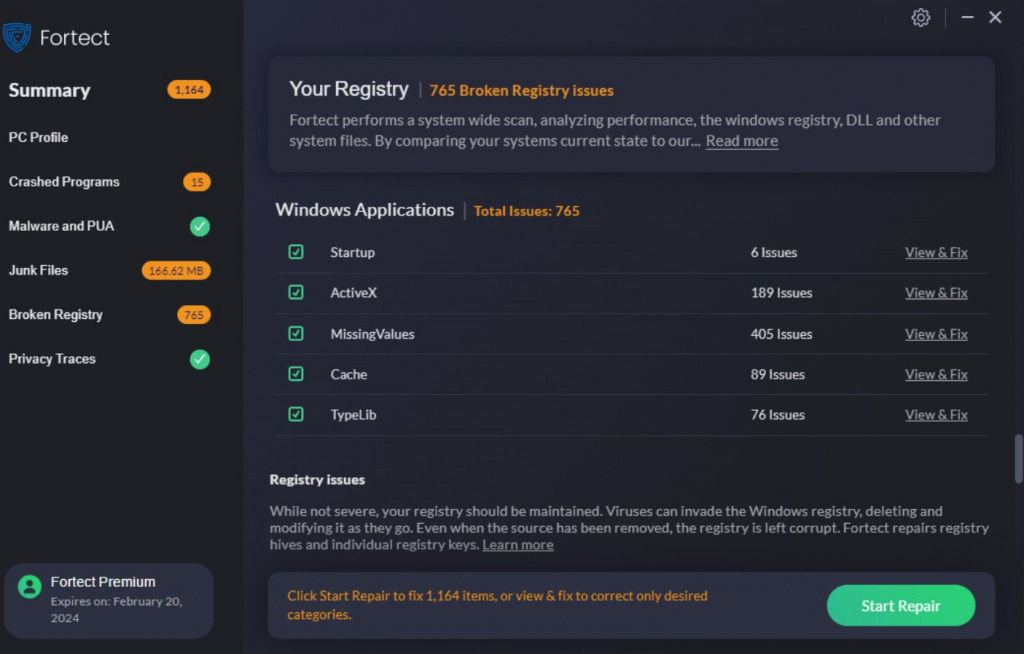
Task: Click View & Fix for TypeLib
Action: 936,415
